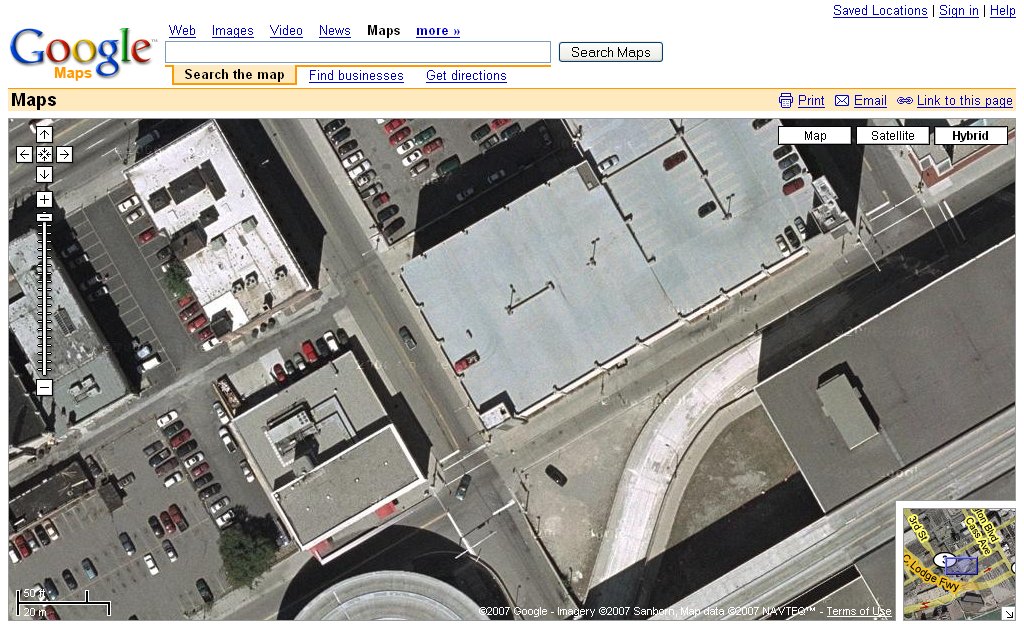Pan the map down with the arrow
Screen dimensions: 1024x624
[44, 174]
